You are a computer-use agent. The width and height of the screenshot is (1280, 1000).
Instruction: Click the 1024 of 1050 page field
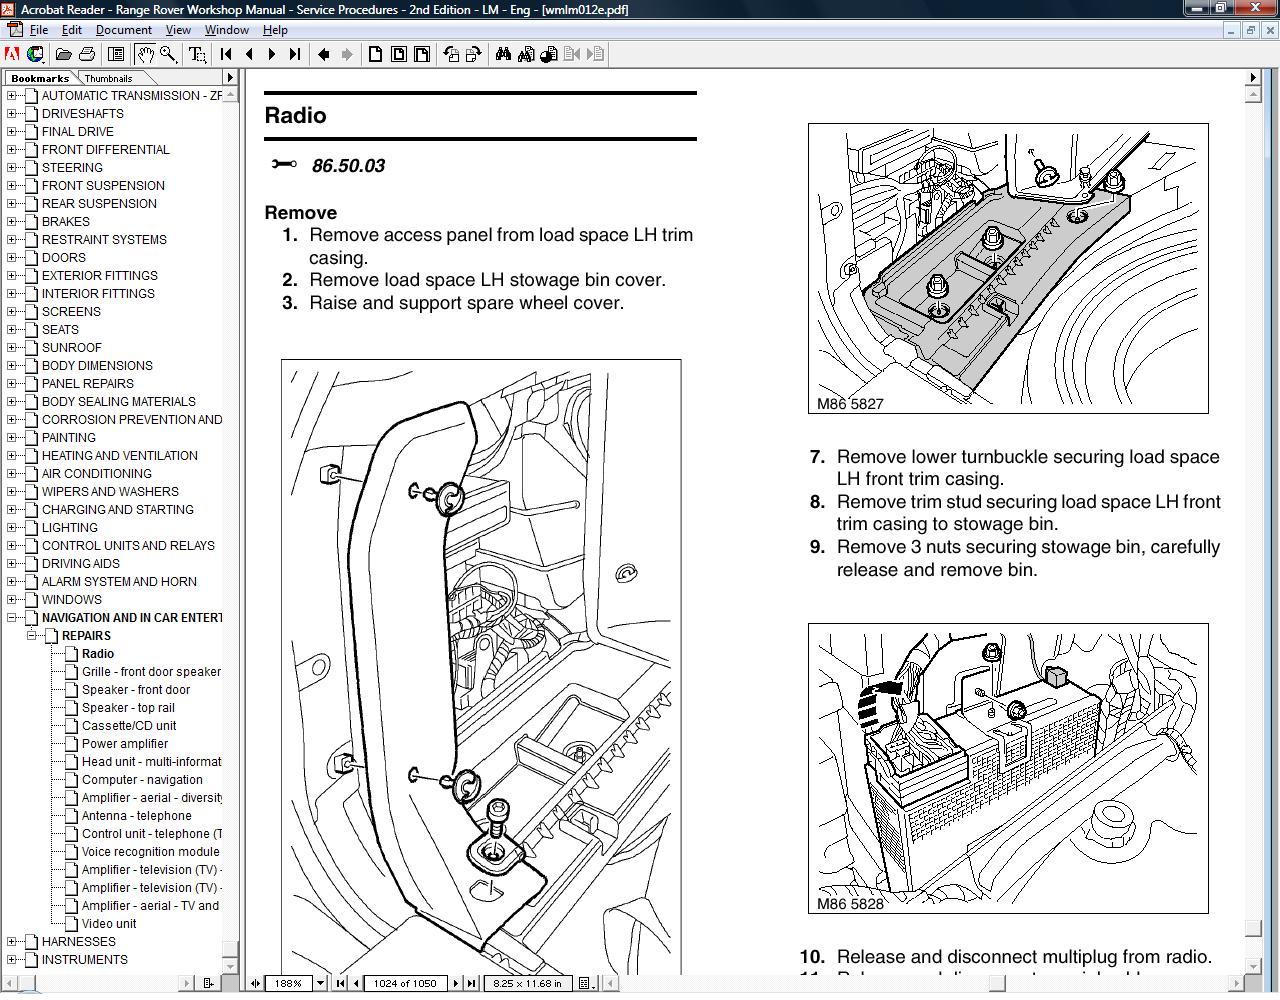pos(406,983)
